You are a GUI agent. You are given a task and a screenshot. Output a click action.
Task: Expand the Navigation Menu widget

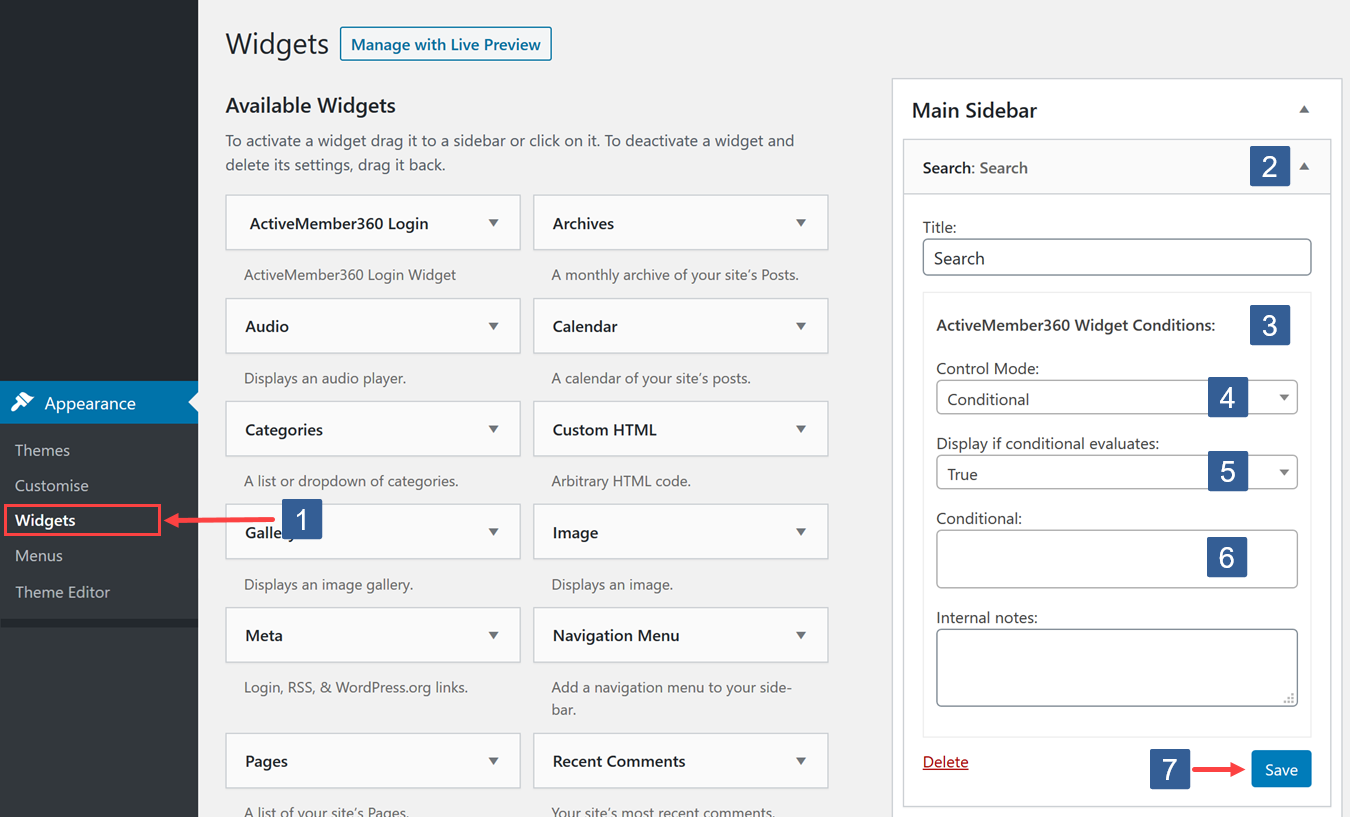[799, 635]
